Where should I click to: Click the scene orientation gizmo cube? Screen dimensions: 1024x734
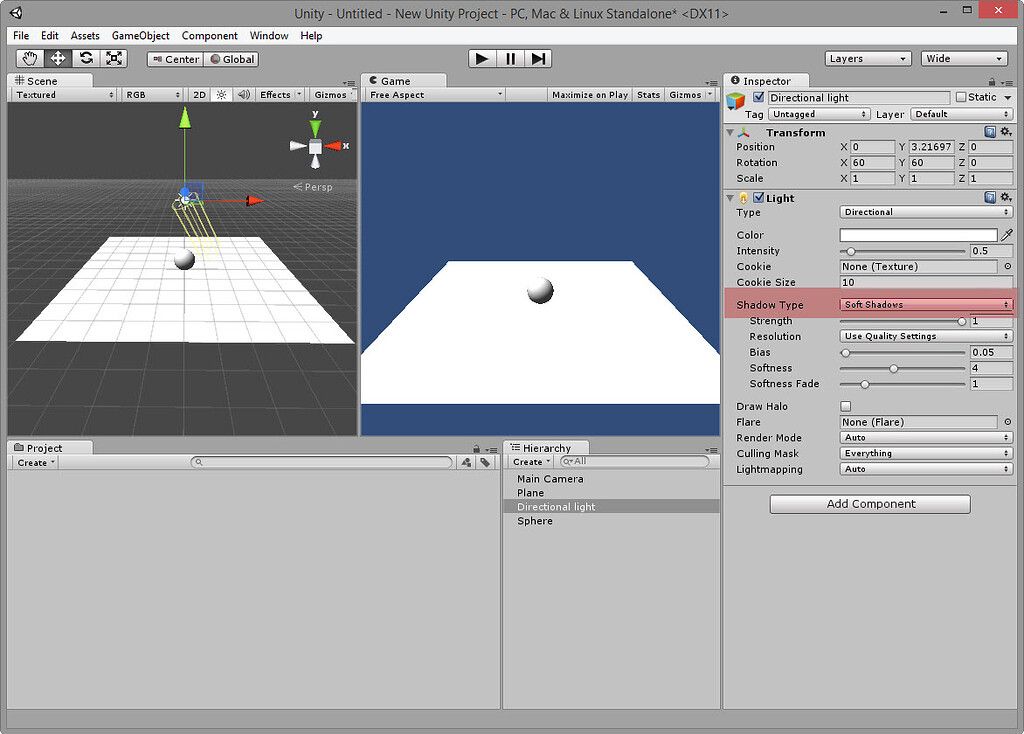coord(315,146)
